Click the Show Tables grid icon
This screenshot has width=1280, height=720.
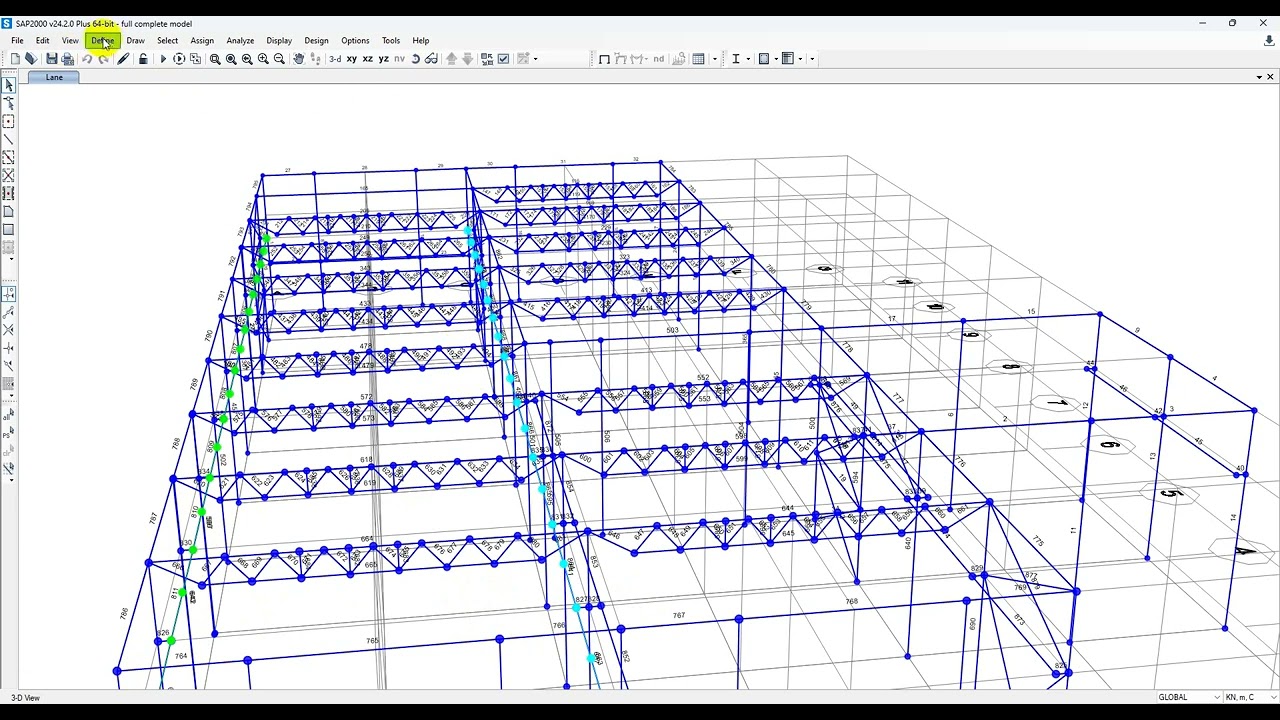[699, 59]
